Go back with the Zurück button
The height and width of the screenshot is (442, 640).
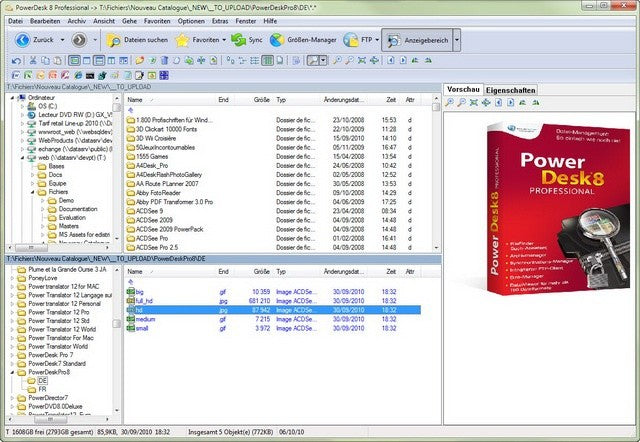coord(34,40)
